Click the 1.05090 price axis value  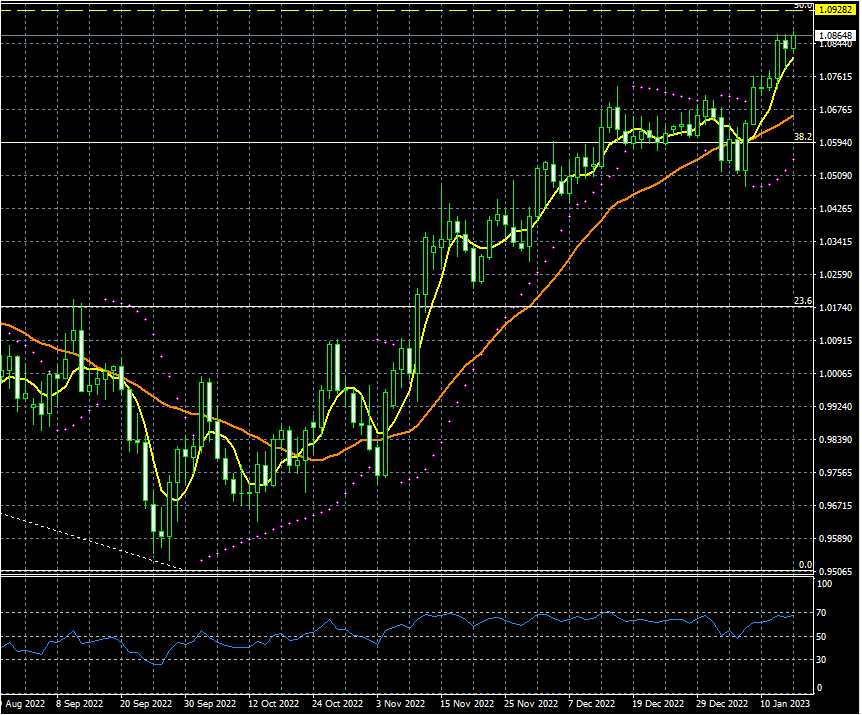coord(836,176)
